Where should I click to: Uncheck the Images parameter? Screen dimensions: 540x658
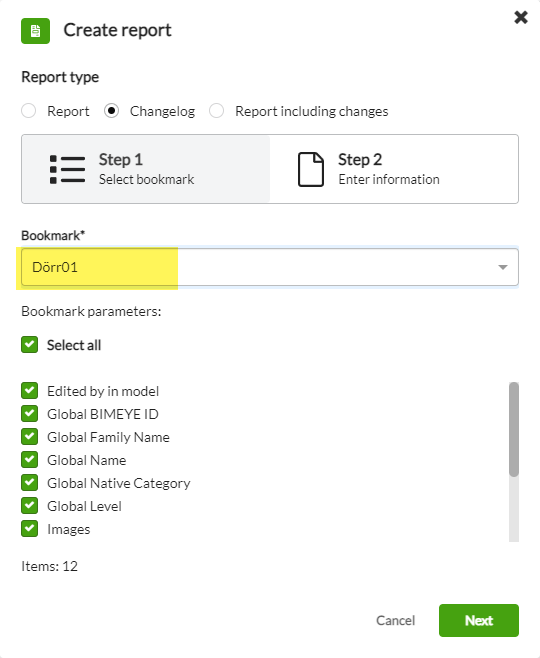click(x=29, y=529)
